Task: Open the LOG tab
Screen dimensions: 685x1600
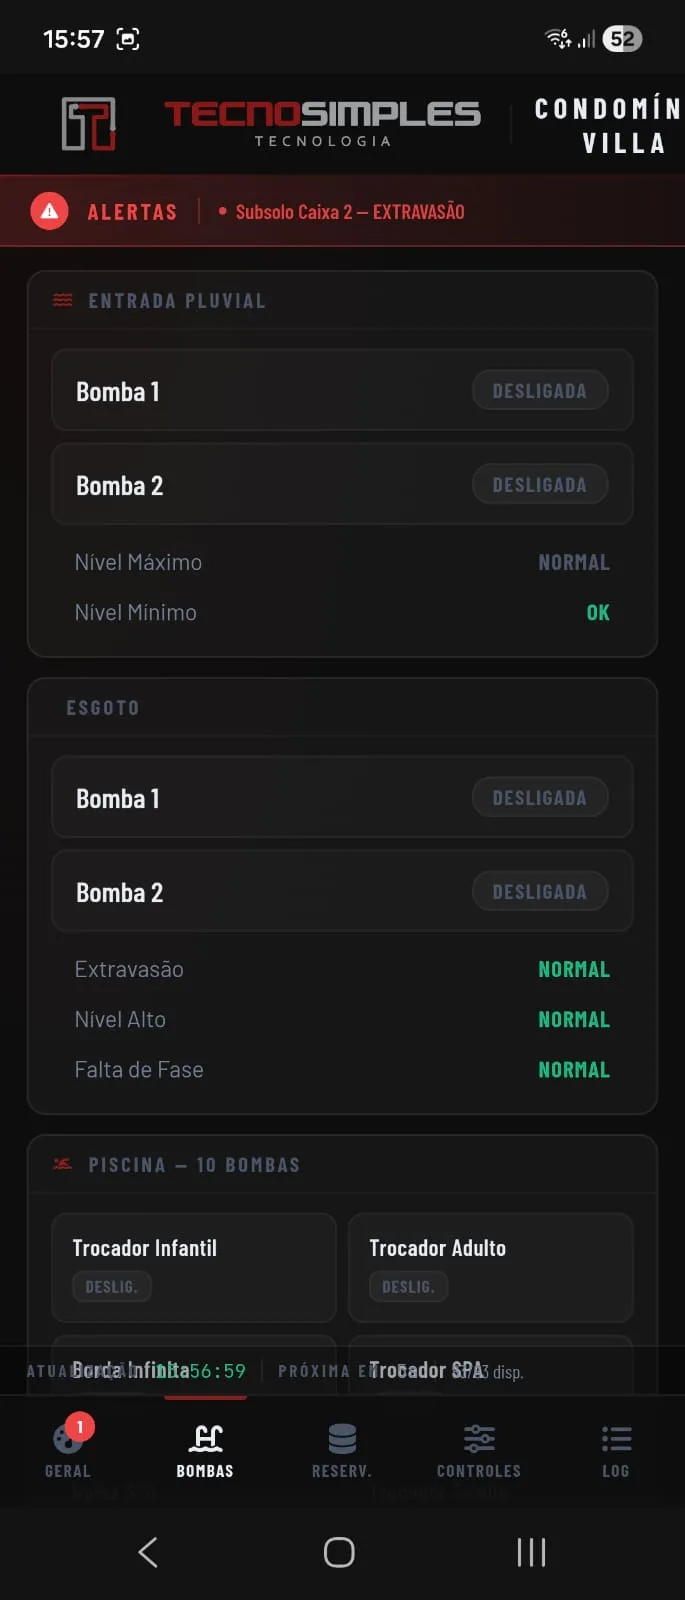Action: pyautogui.click(x=616, y=1440)
